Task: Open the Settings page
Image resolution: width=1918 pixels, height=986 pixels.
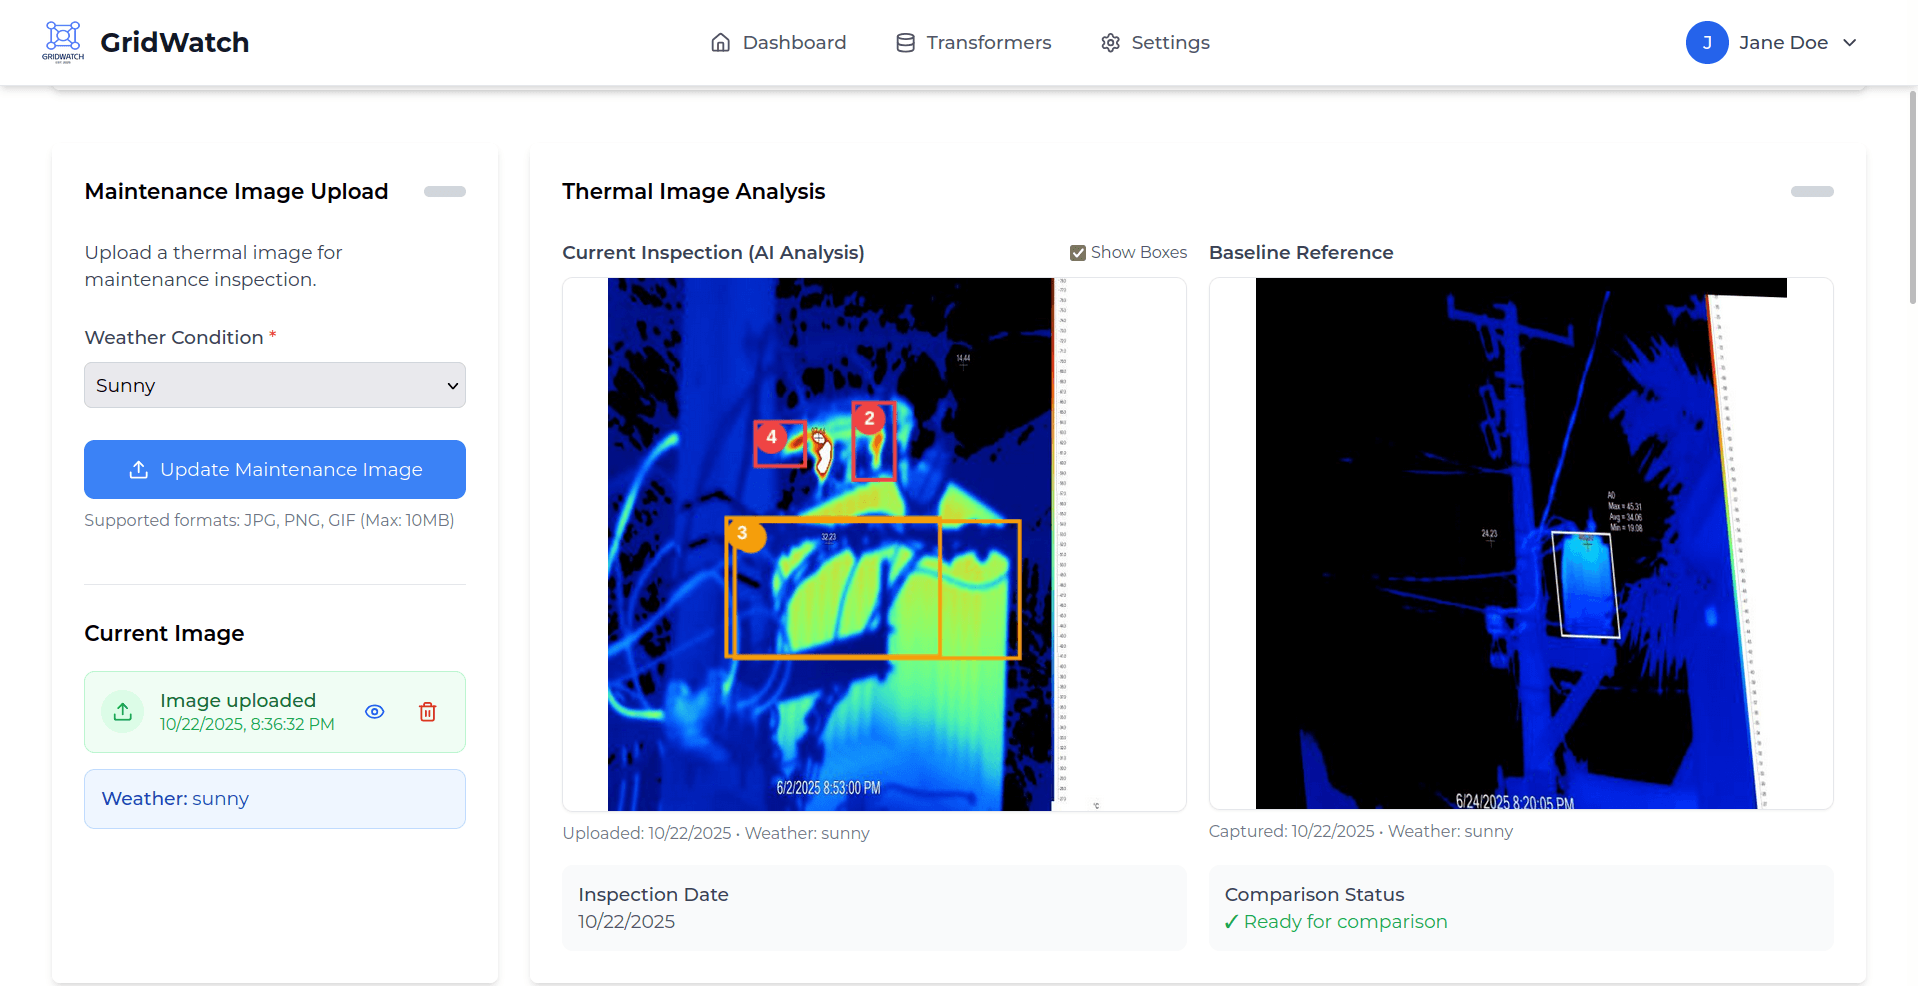Action: tap(1155, 43)
